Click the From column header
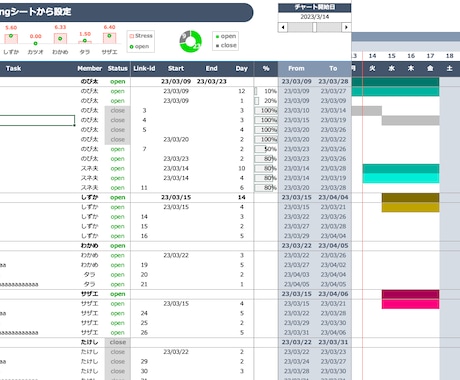Viewport: 460px width, 380px height. click(296, 68)
